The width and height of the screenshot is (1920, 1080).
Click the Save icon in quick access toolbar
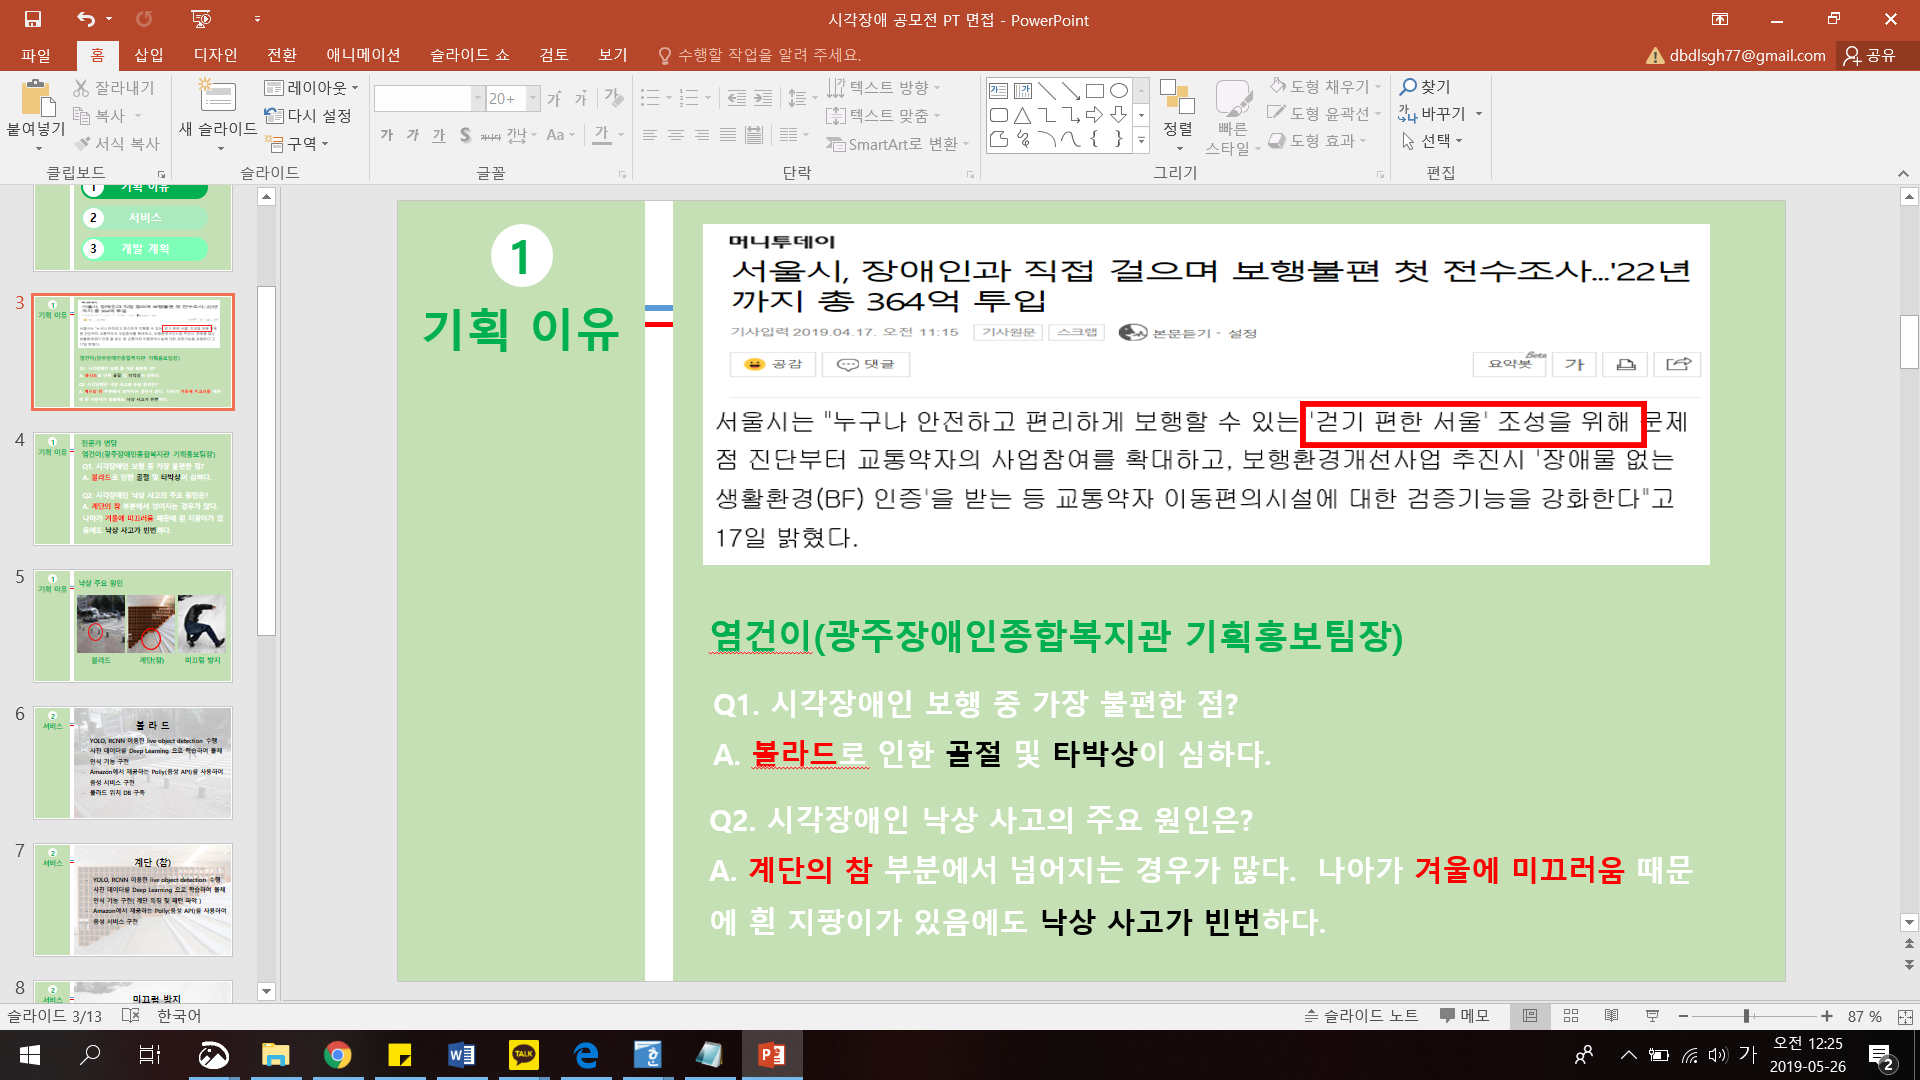pyautogui.click(x=33, y=19)
